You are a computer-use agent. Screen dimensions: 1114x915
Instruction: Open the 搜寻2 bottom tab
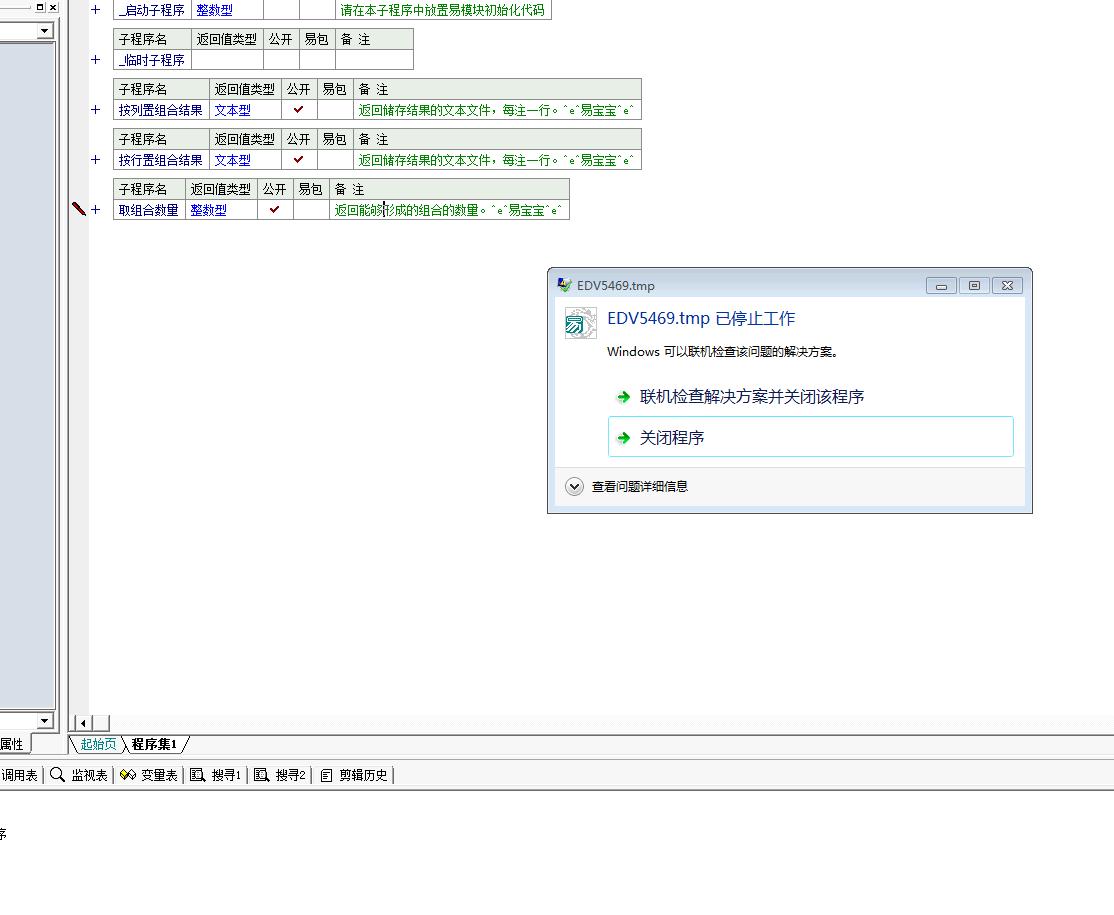point(279,775)
